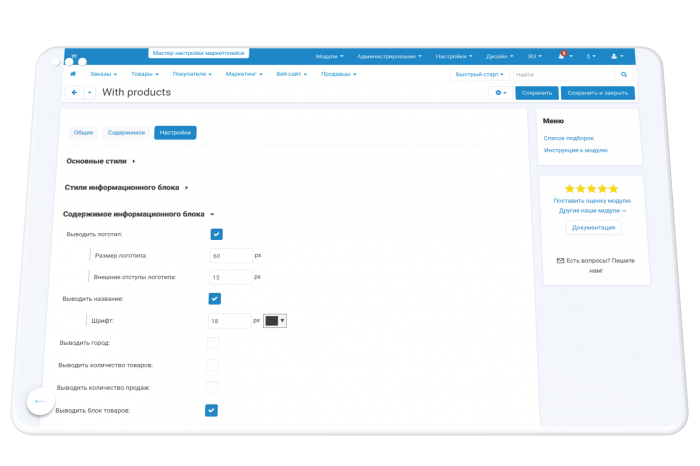Viewport: 700px width, 466px height.
Task: Open Список подборок link
Action: [x=568, y=138]
